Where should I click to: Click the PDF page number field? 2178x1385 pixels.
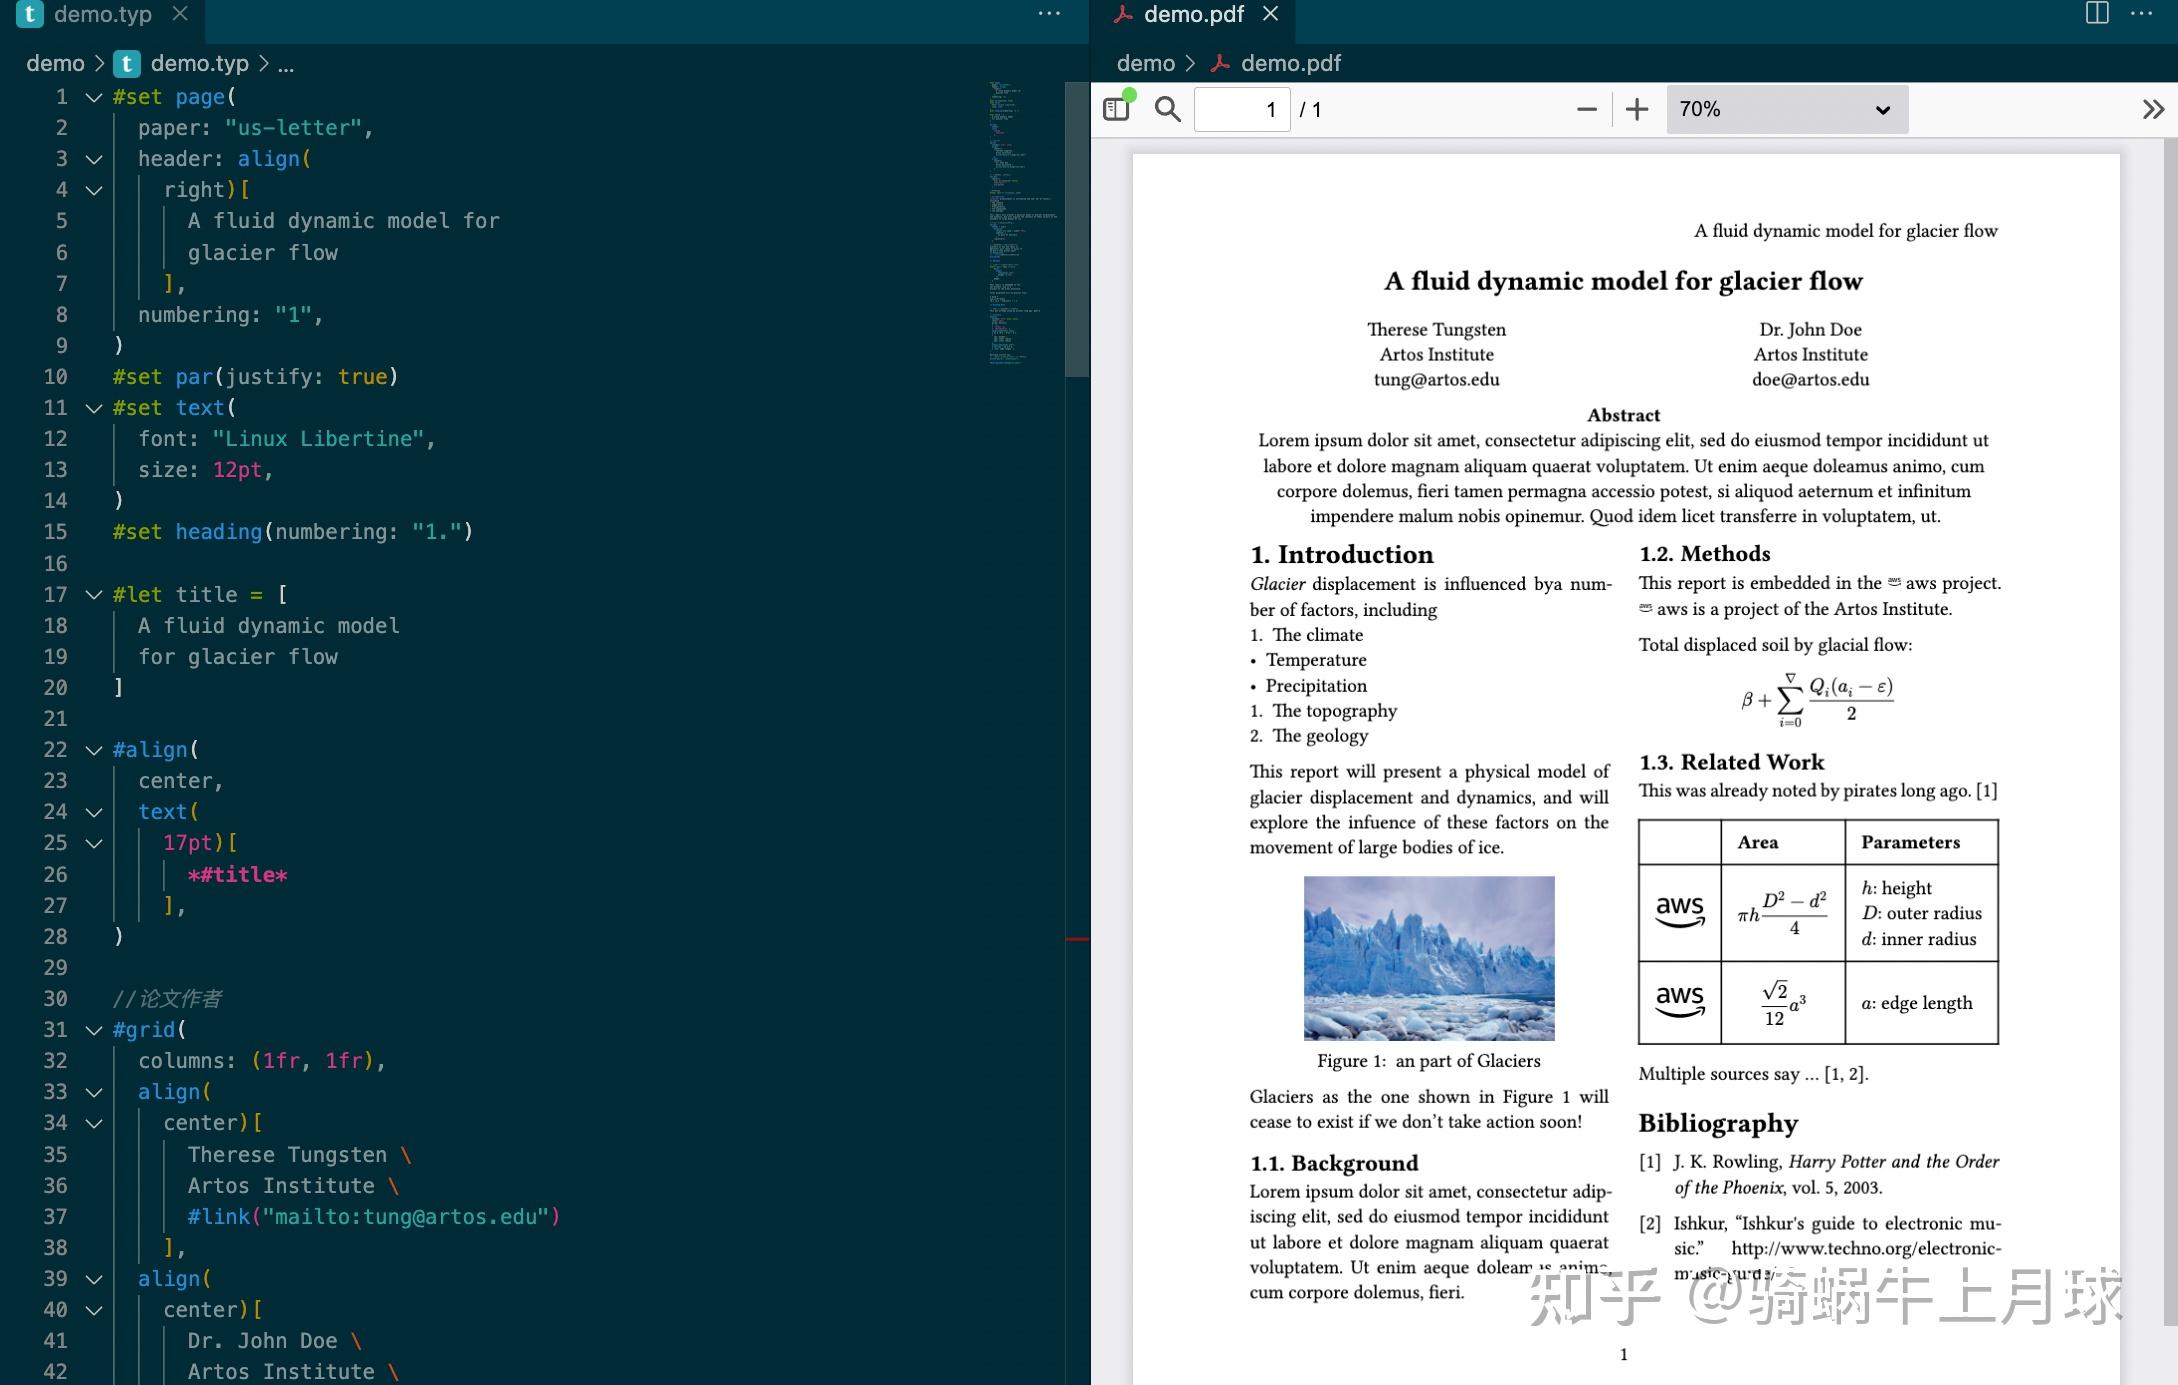coord(1242,109)
